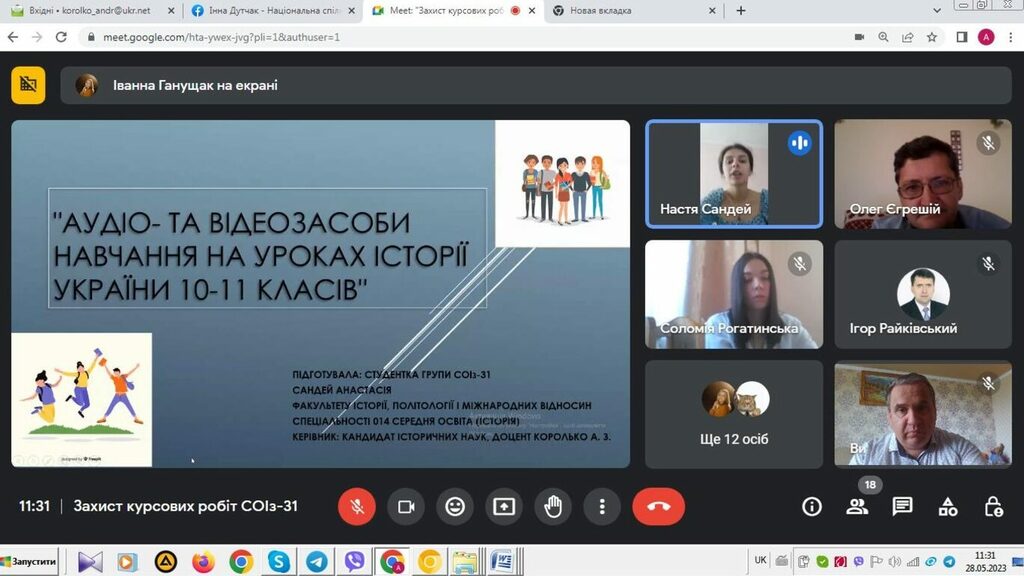Open the host controls lock icon

tap(992, 507)
